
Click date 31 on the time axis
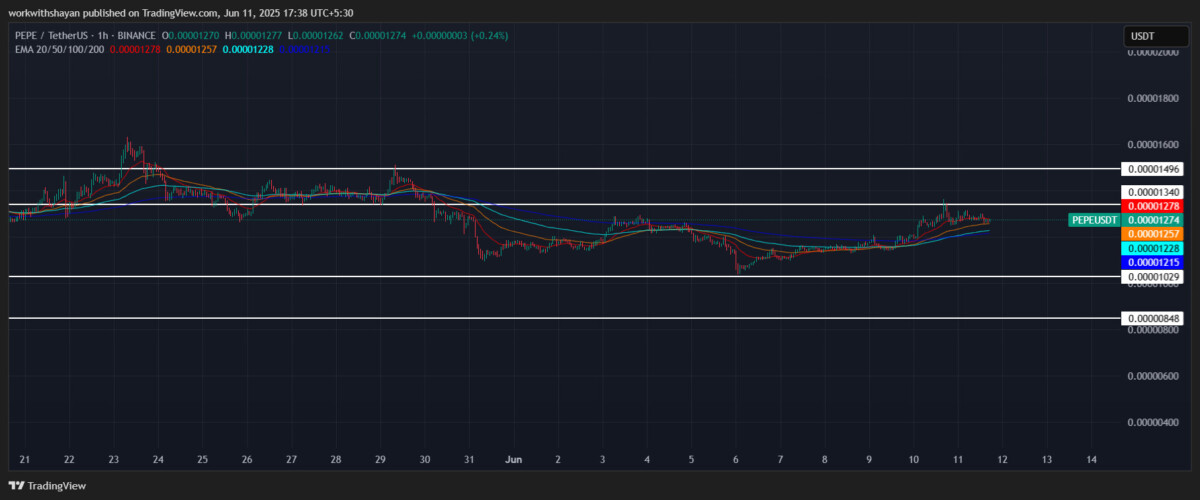click(469, 459)
